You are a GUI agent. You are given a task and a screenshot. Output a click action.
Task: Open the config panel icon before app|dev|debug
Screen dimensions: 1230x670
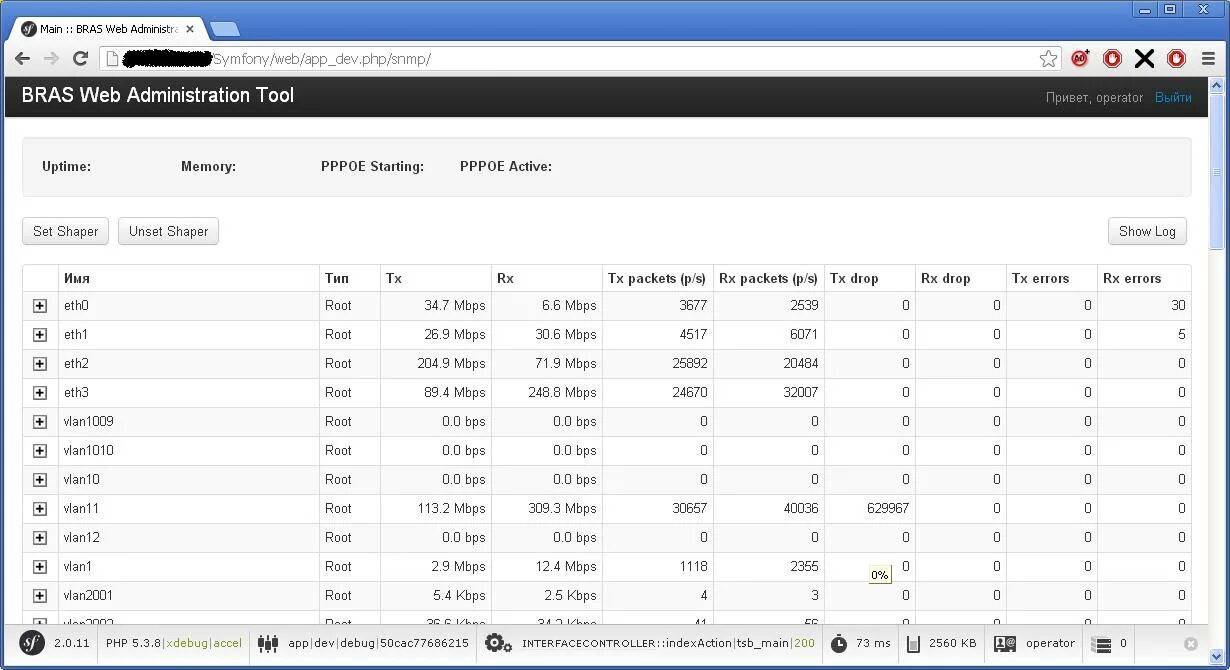pos(267,643)
